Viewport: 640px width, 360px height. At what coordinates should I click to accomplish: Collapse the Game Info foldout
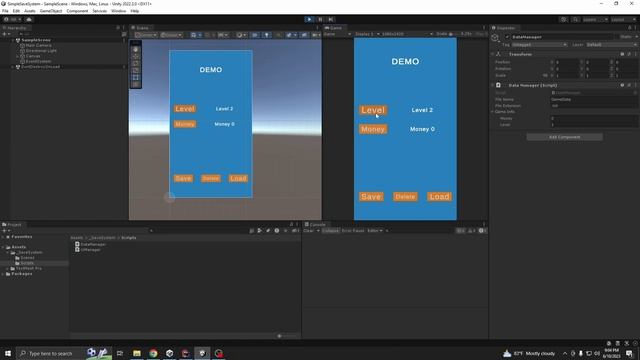pyautogui.click(x=492, y=111)
